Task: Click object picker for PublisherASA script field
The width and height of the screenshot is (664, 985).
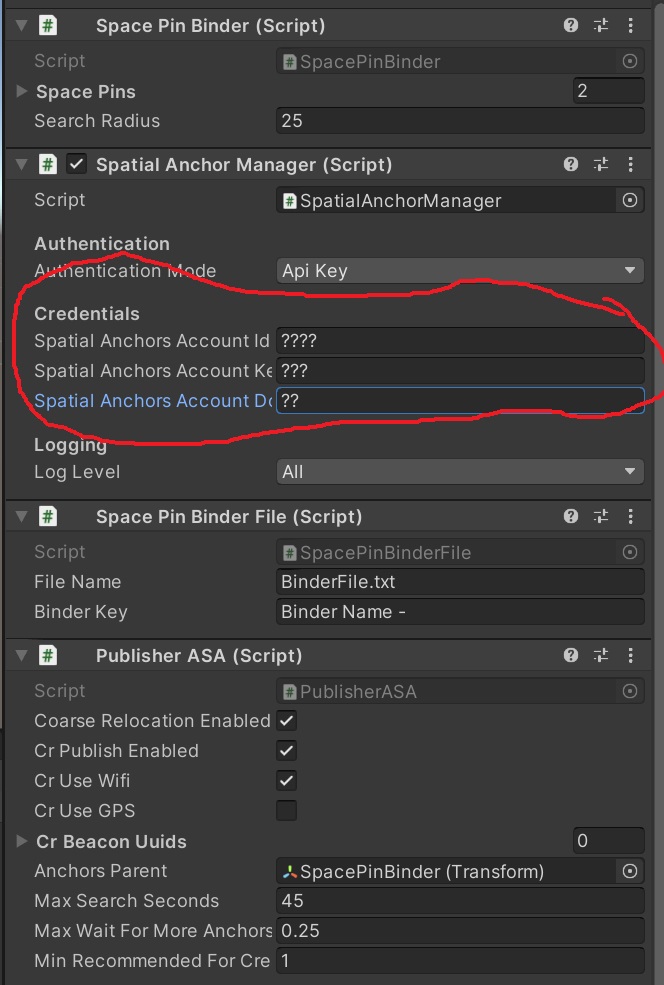Action: (629, 691)
